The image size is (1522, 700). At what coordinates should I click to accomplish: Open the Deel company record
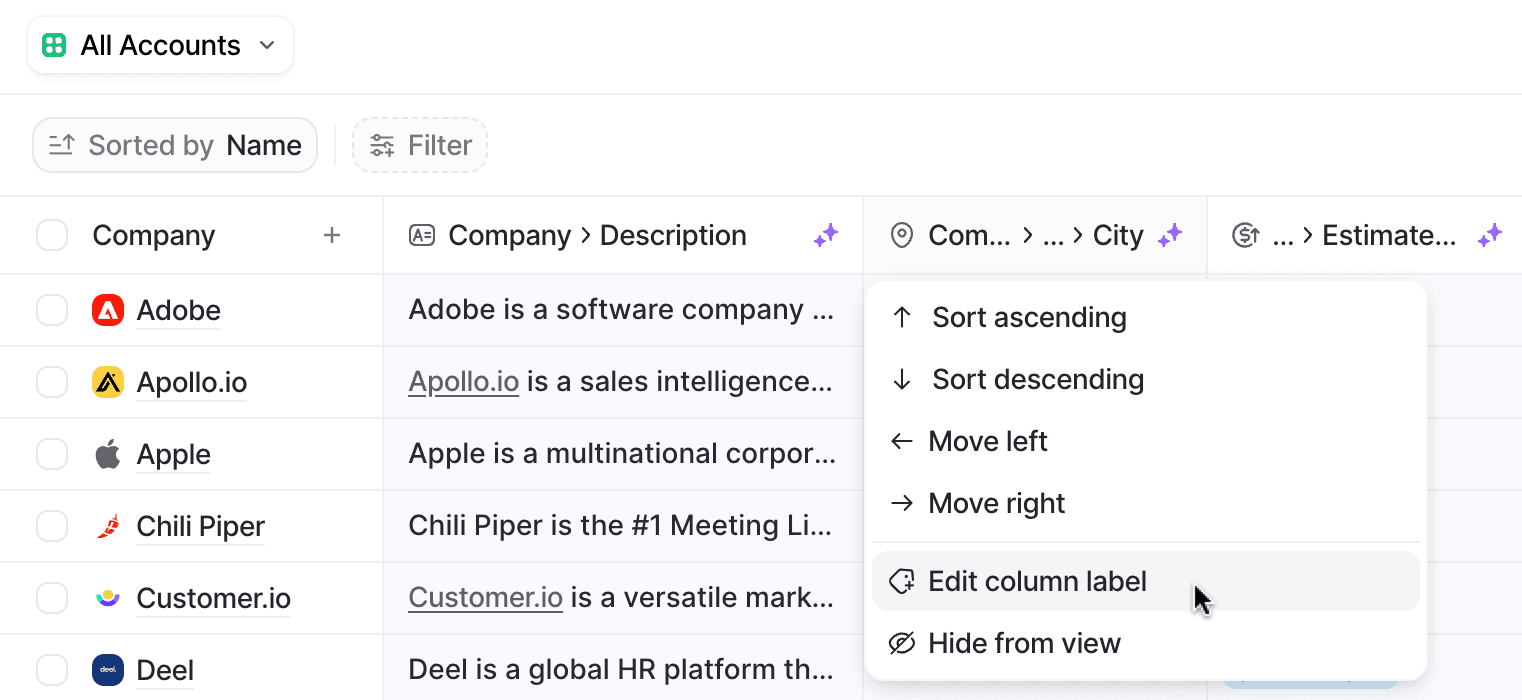166,670
